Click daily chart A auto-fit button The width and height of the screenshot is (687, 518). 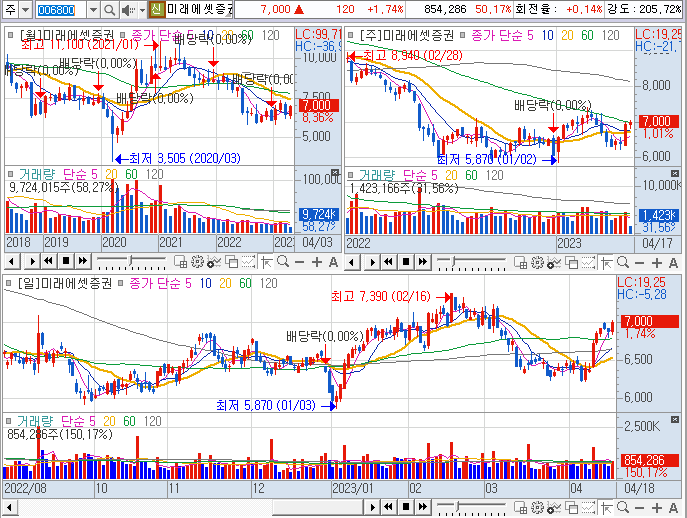(x=673, y=507)
